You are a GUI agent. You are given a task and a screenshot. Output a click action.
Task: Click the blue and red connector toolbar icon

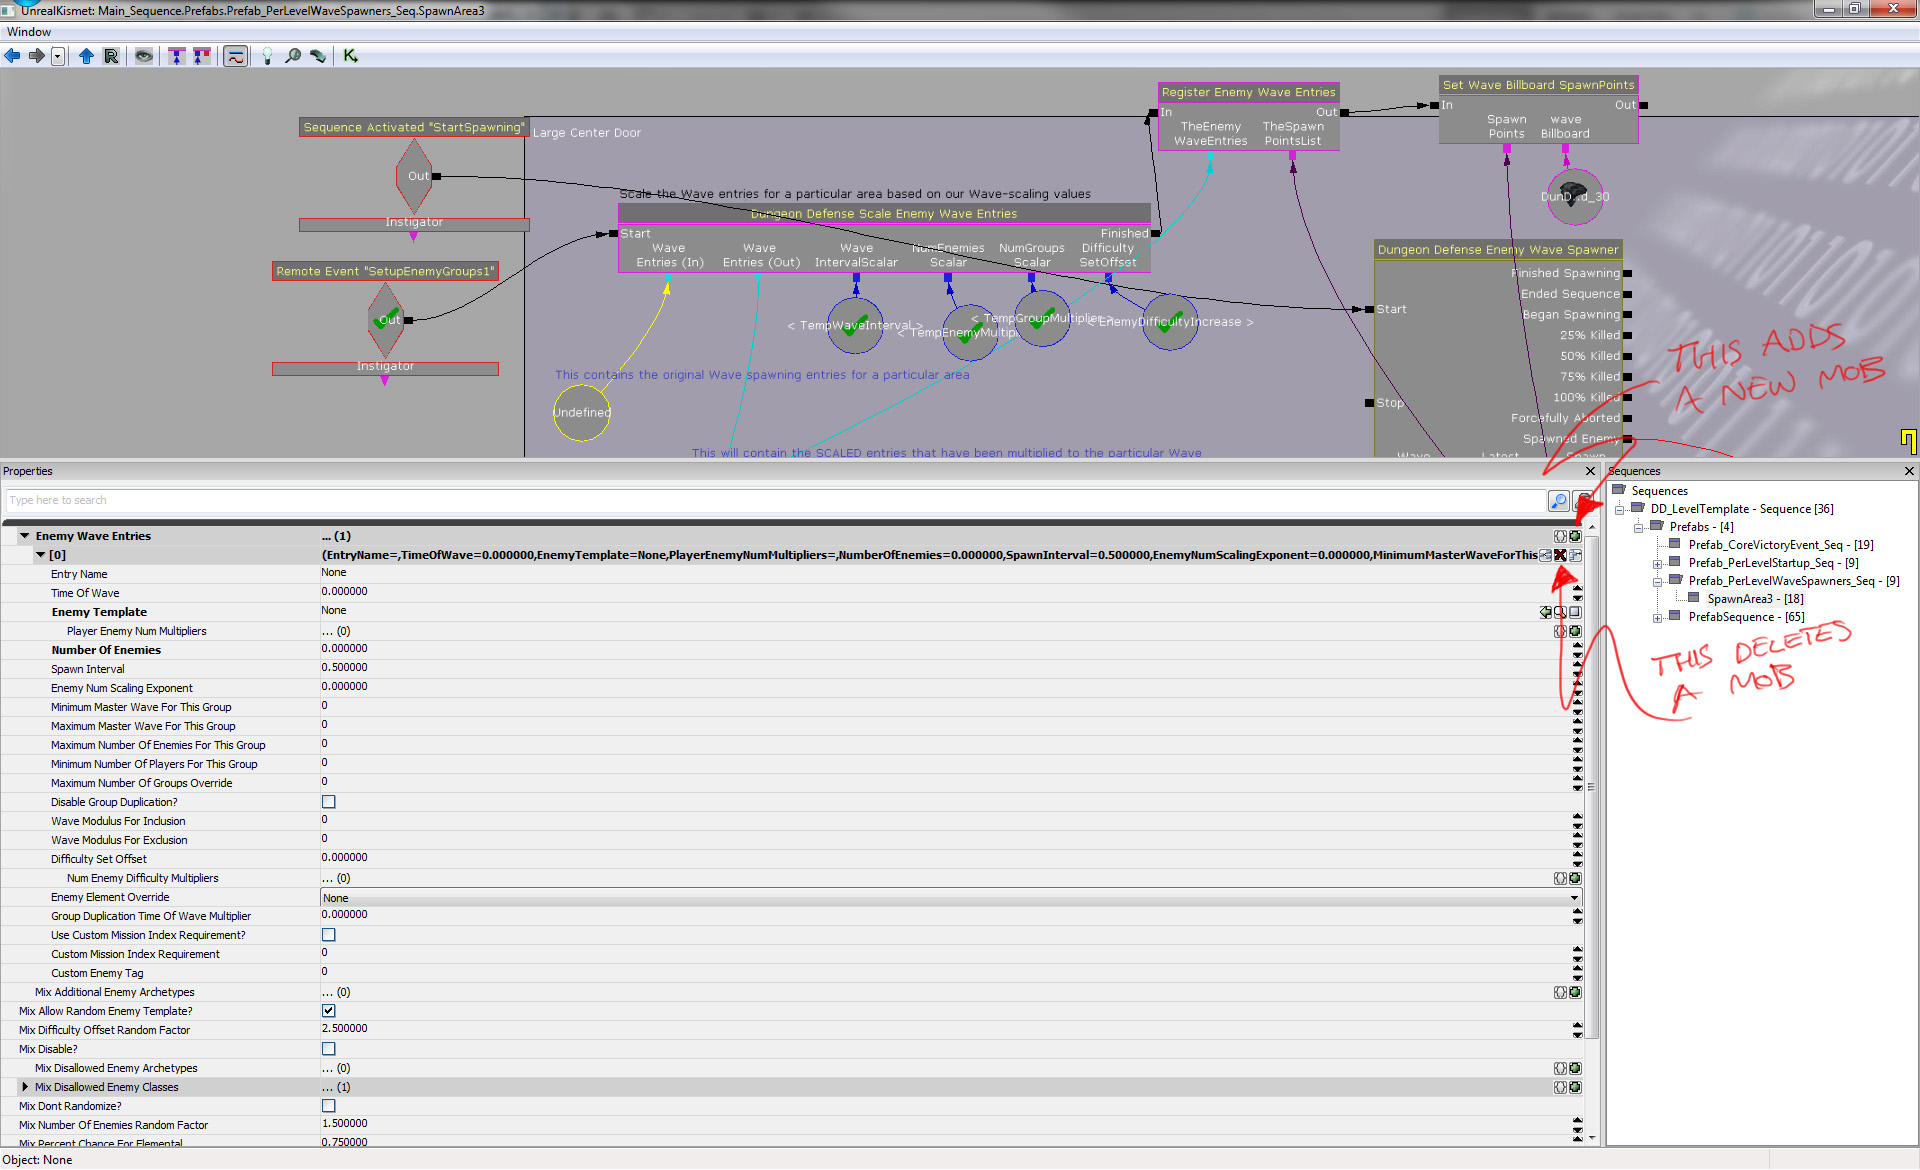[202, 56]
